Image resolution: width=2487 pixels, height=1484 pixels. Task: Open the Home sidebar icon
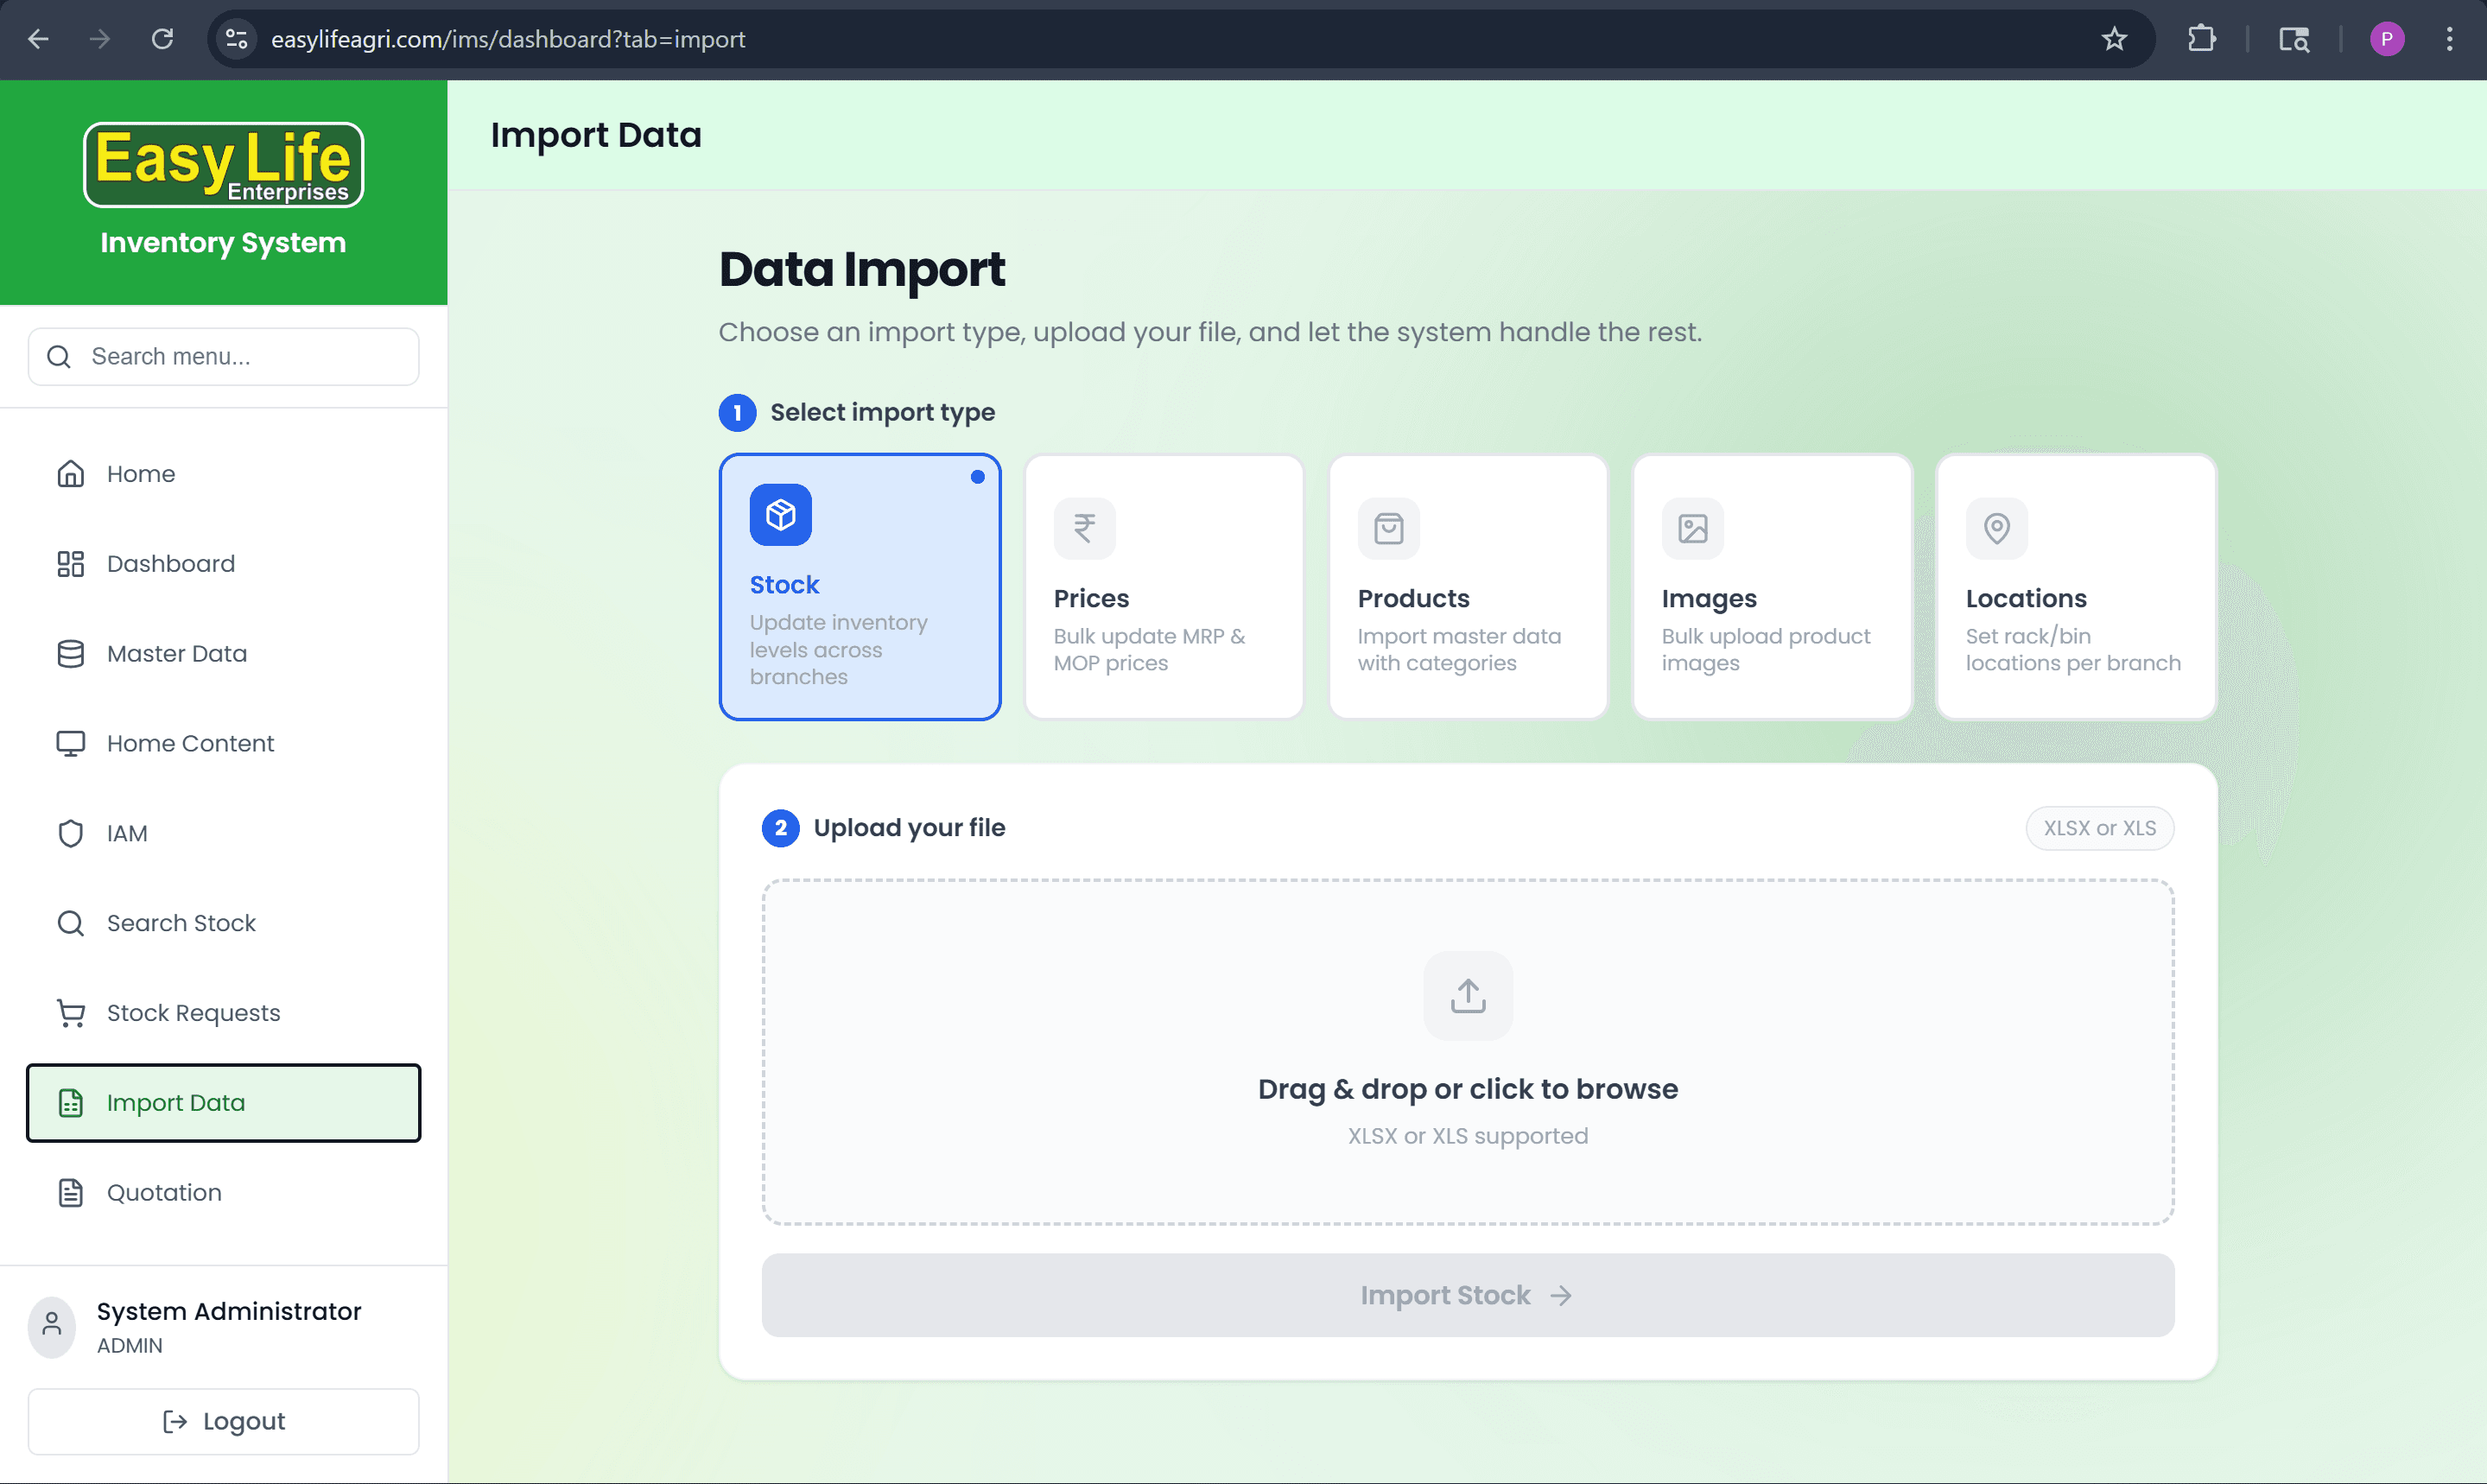(x=70, y=473)
